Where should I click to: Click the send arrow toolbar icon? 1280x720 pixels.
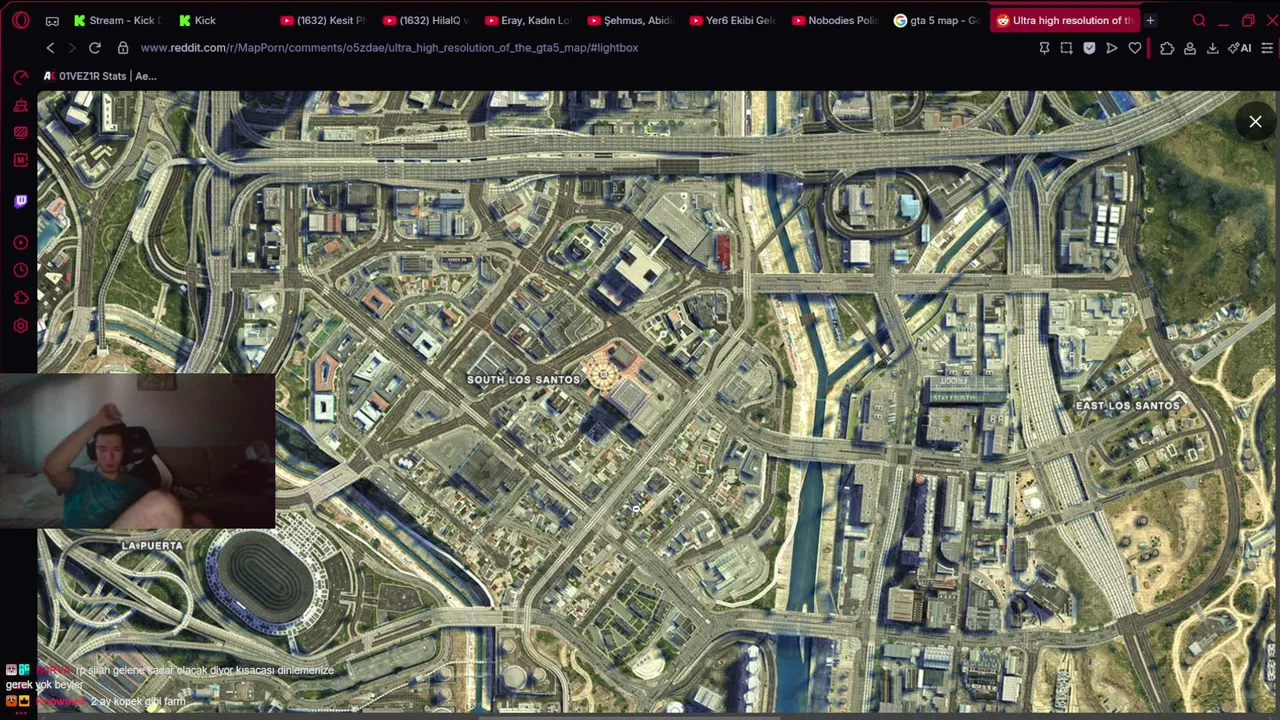click(x=1112, y=48)
